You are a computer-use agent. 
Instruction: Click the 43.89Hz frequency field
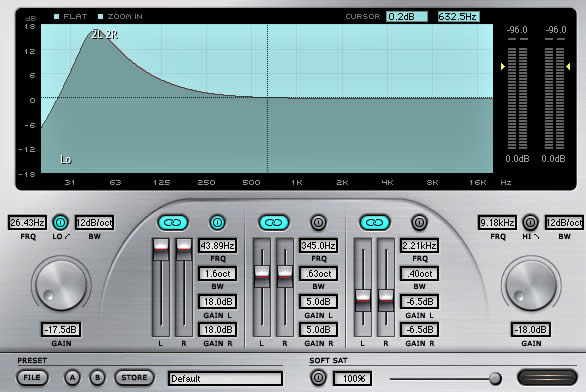[218, 246]
